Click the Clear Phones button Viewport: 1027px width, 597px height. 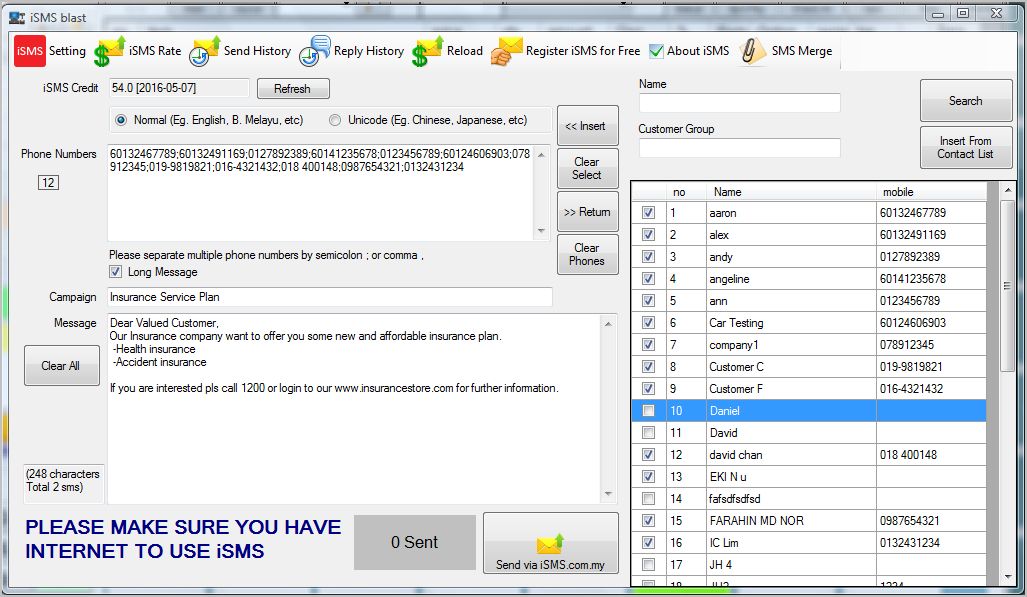point(588,254)
